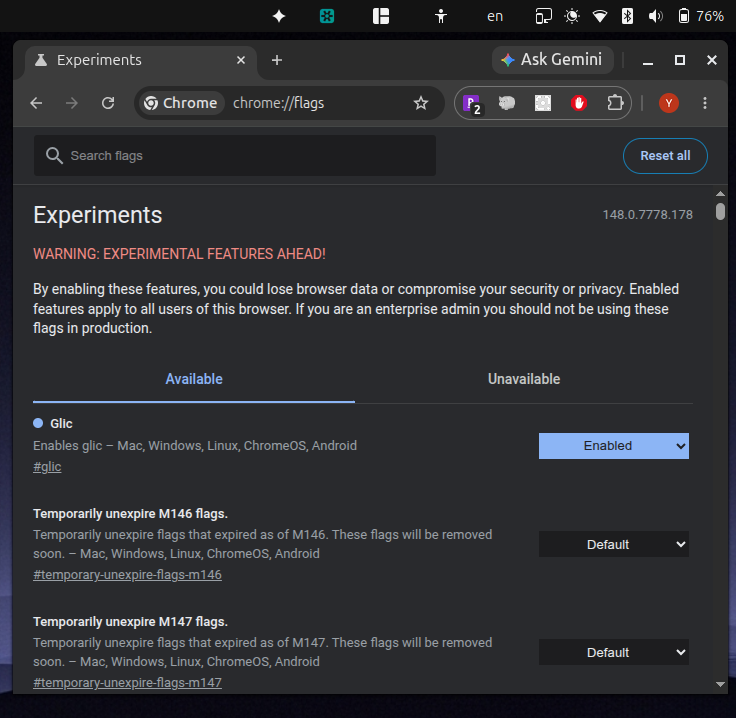The image size is (736, 718).
Task: Click the Temporarily unexpire M146 flags title
Action: pyautogui.click(x=130, y=514)
